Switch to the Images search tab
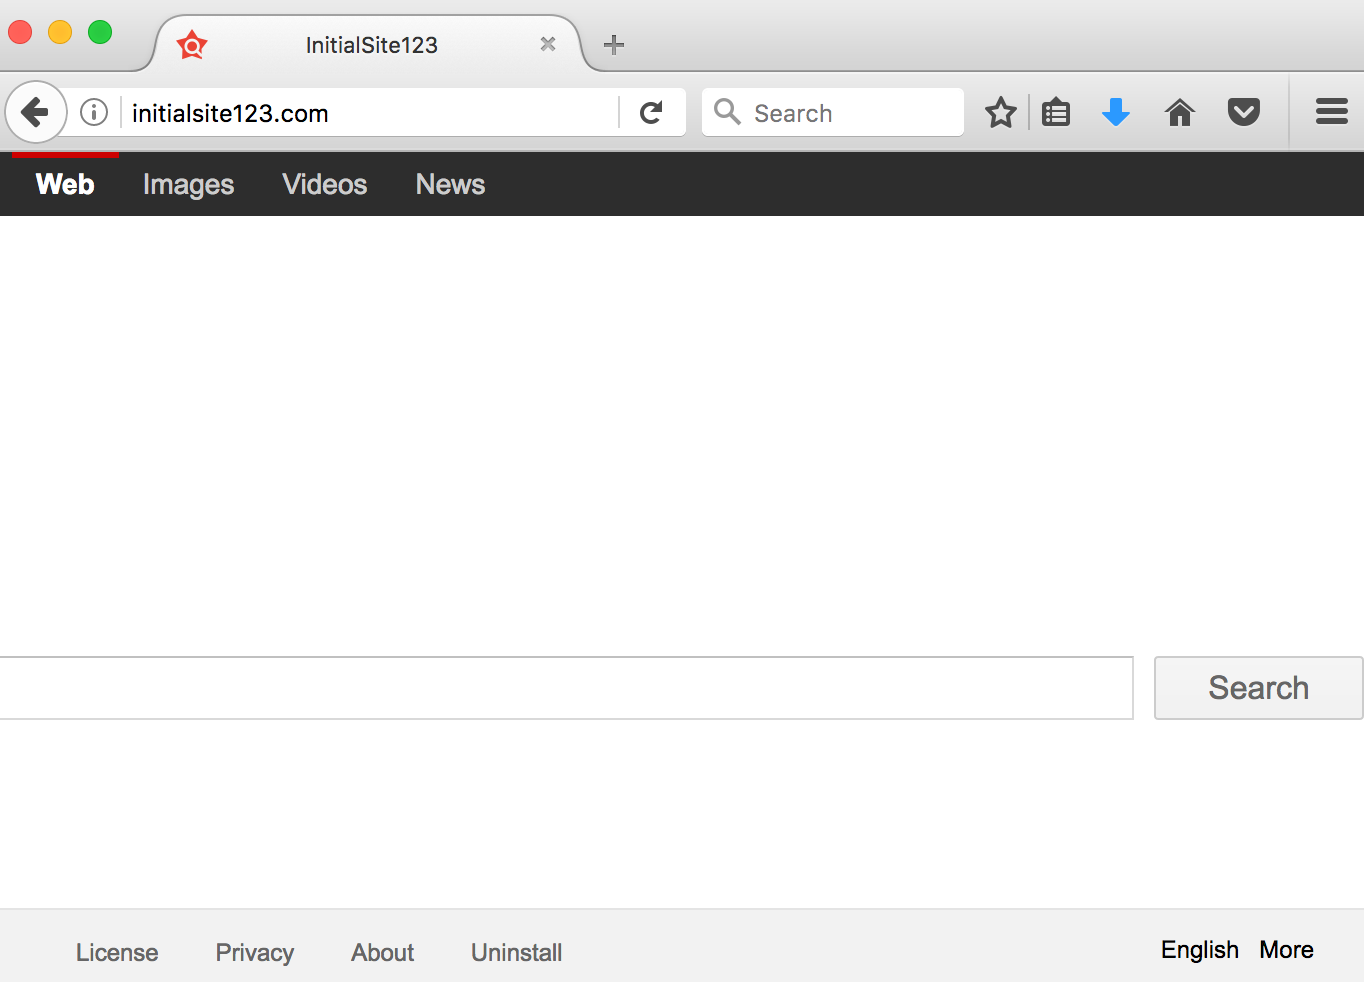1364x982 pixels. pyautogui.click(x=188, y=185)
